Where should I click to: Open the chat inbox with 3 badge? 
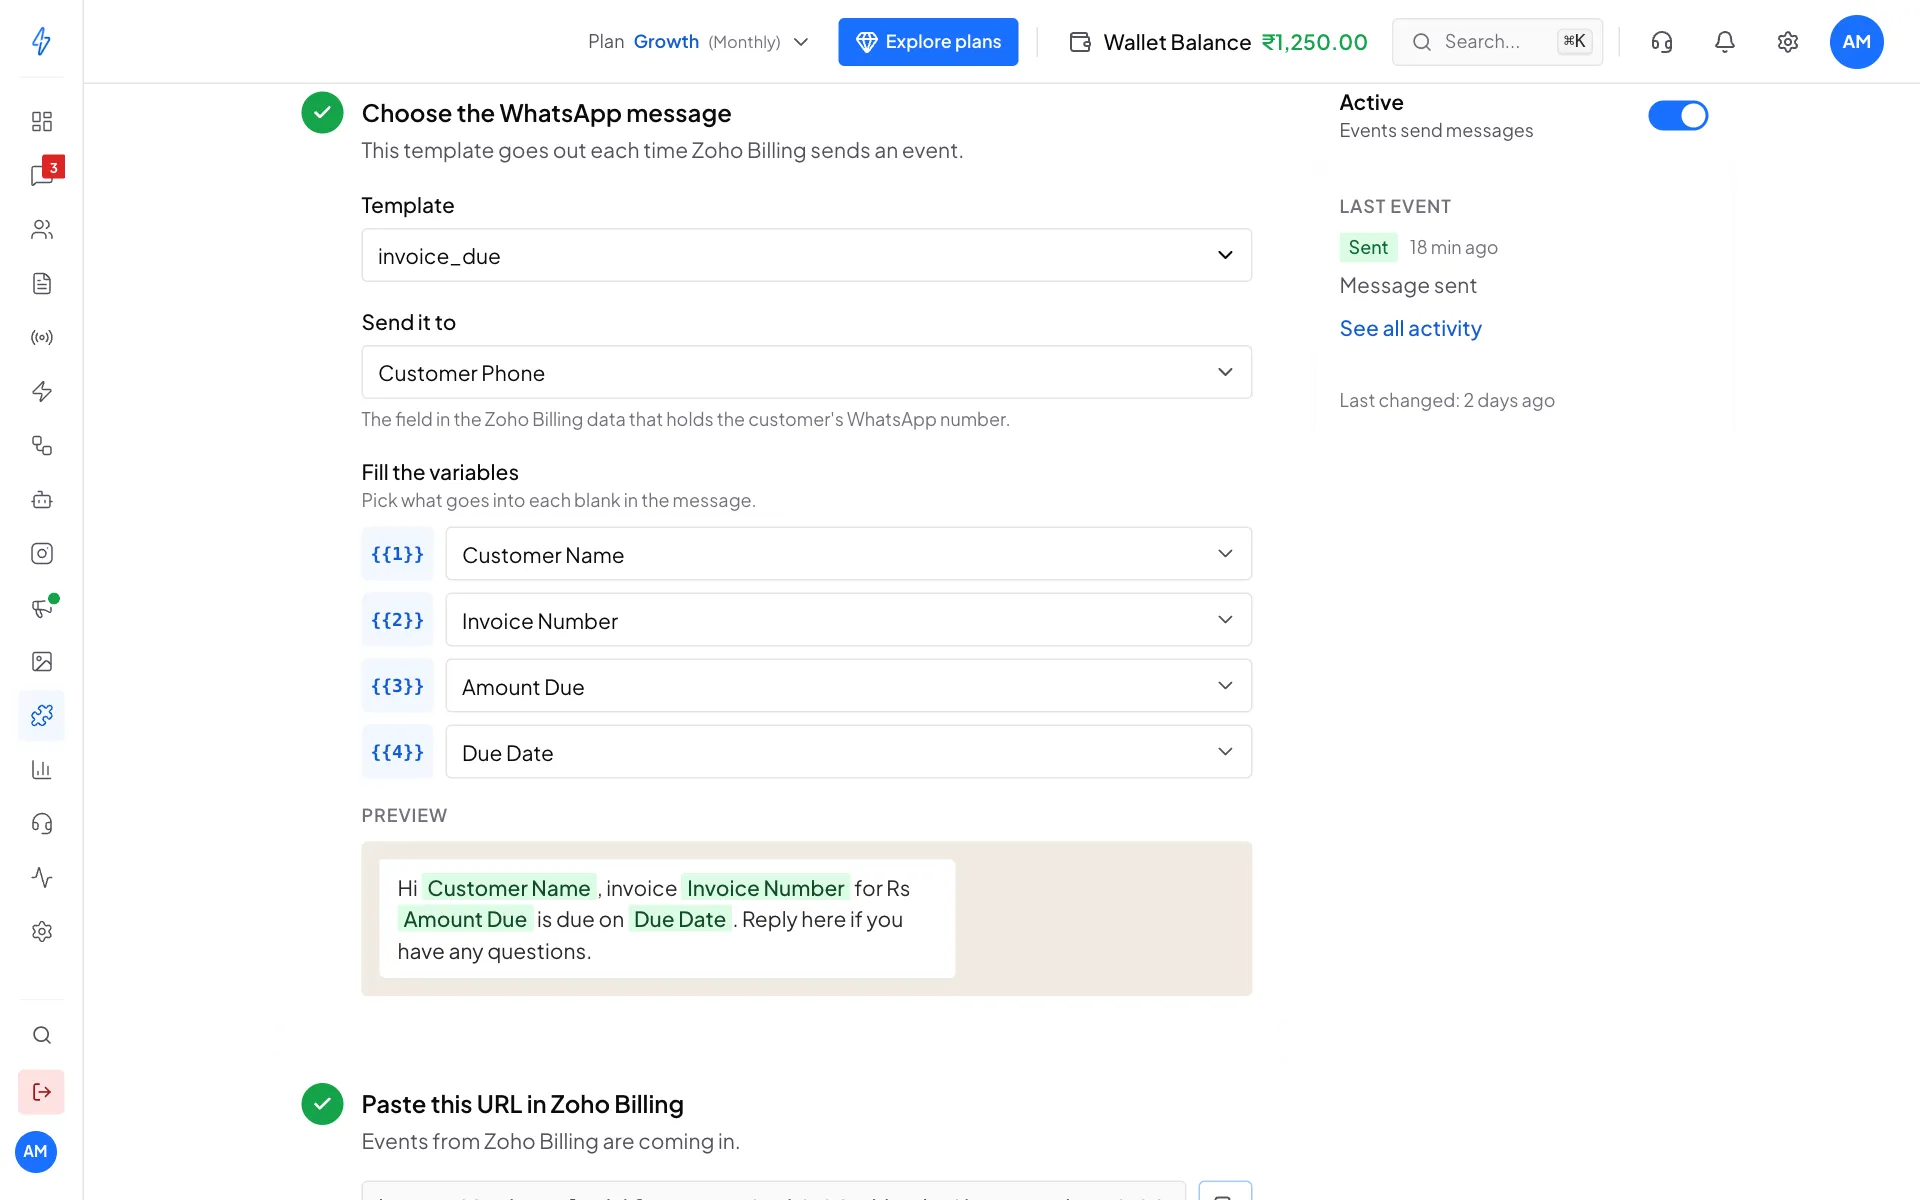coord(44,173)
